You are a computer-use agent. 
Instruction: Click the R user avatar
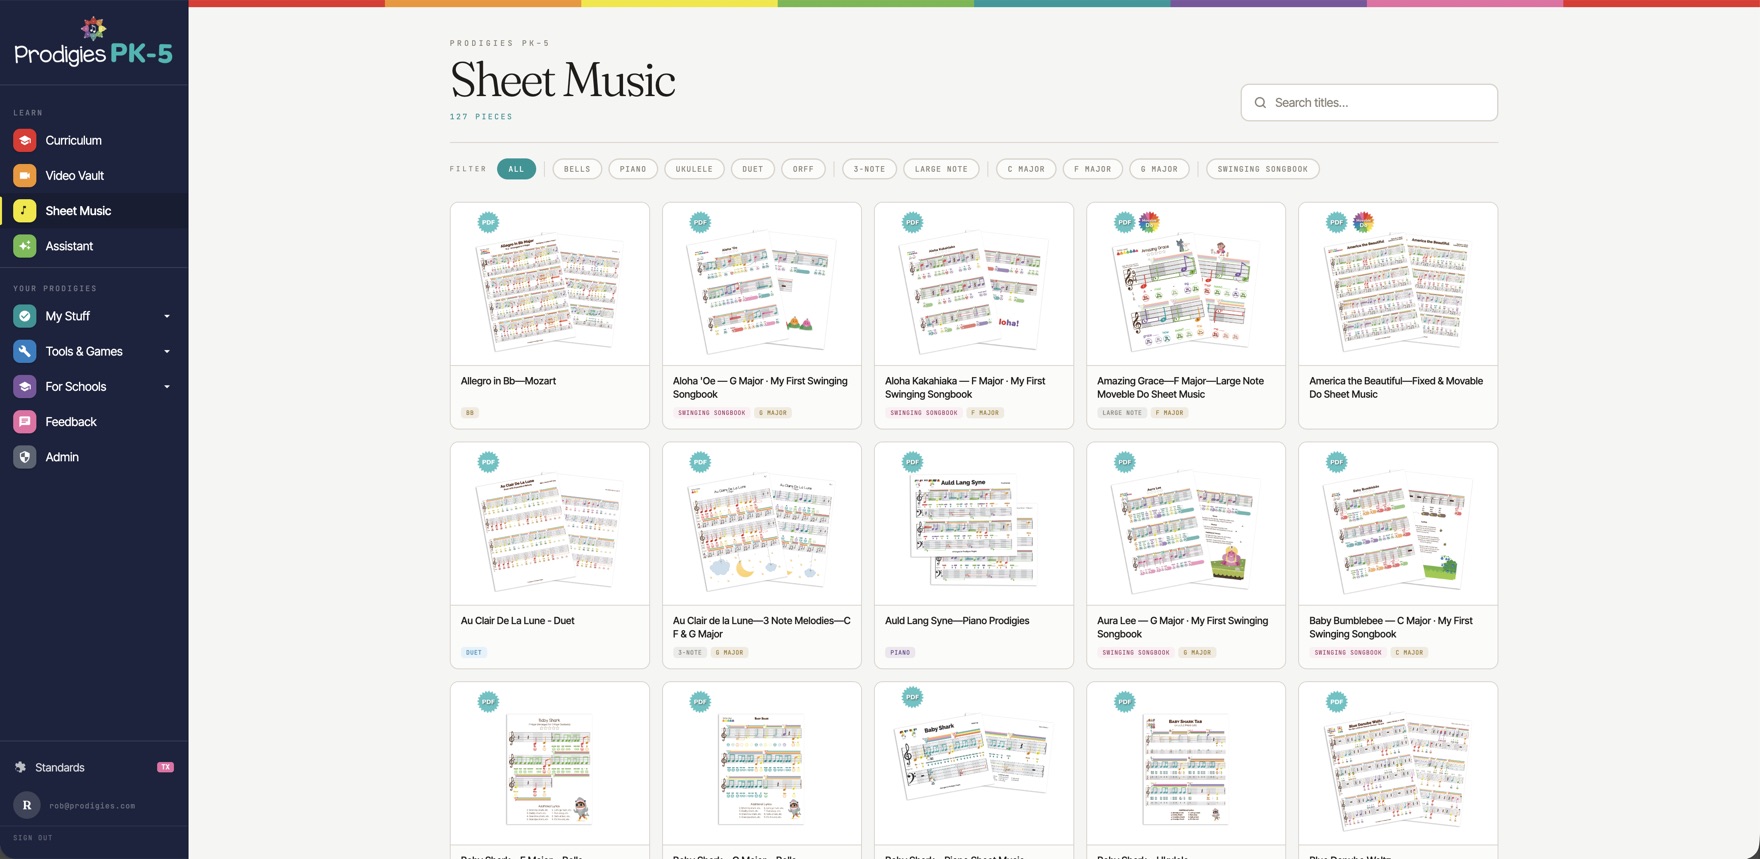point(27,804)
